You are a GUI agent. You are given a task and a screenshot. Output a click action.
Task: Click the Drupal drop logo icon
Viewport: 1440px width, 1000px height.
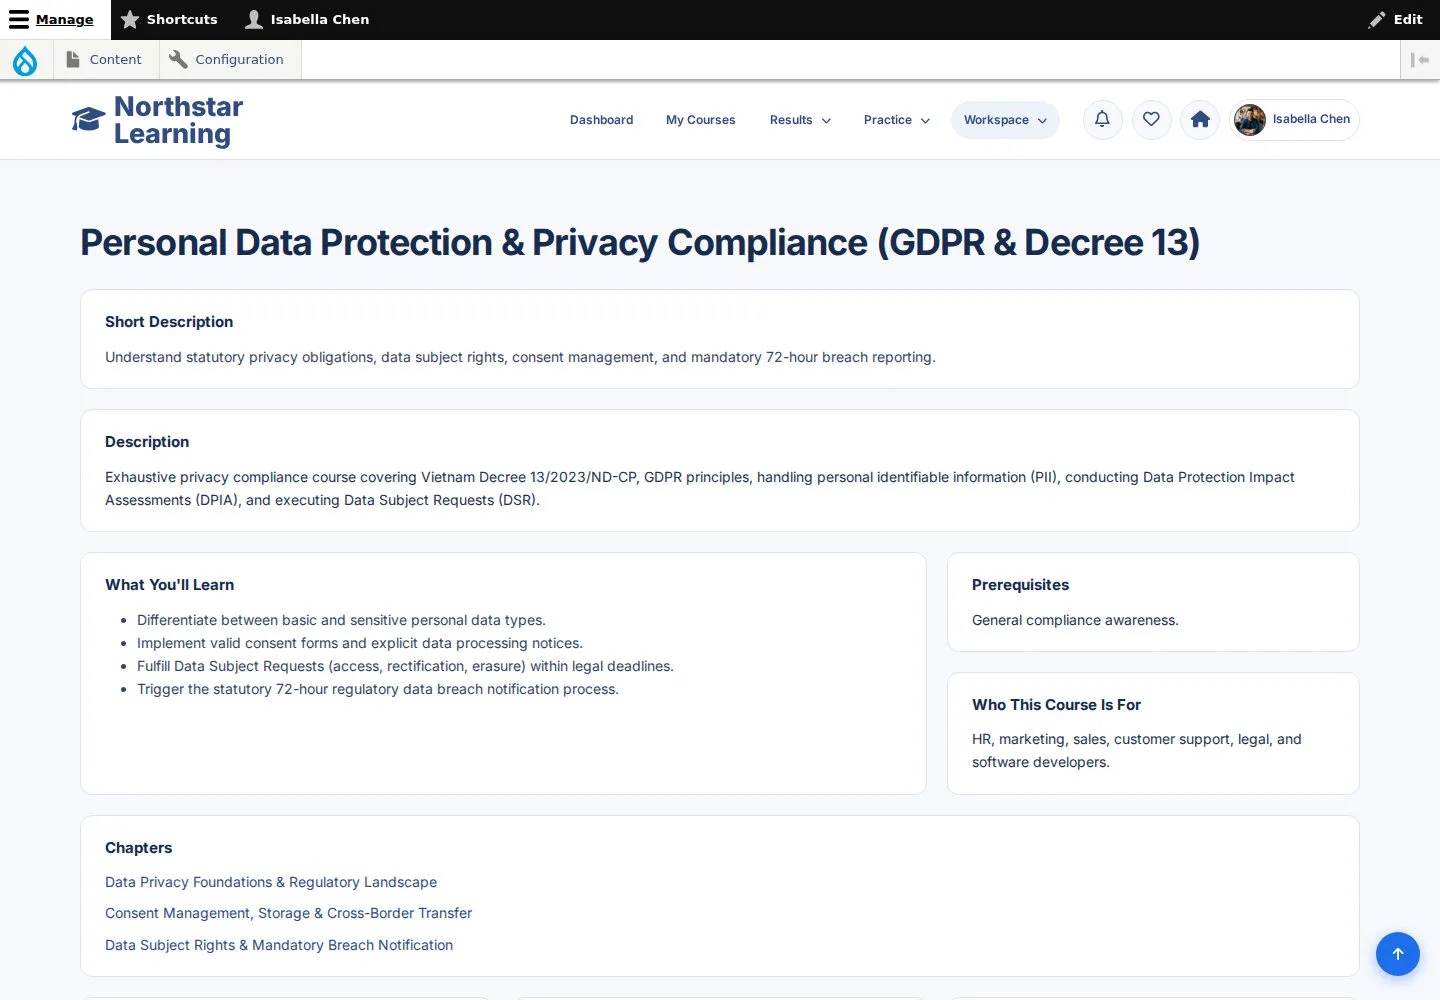tap(25, 60)
